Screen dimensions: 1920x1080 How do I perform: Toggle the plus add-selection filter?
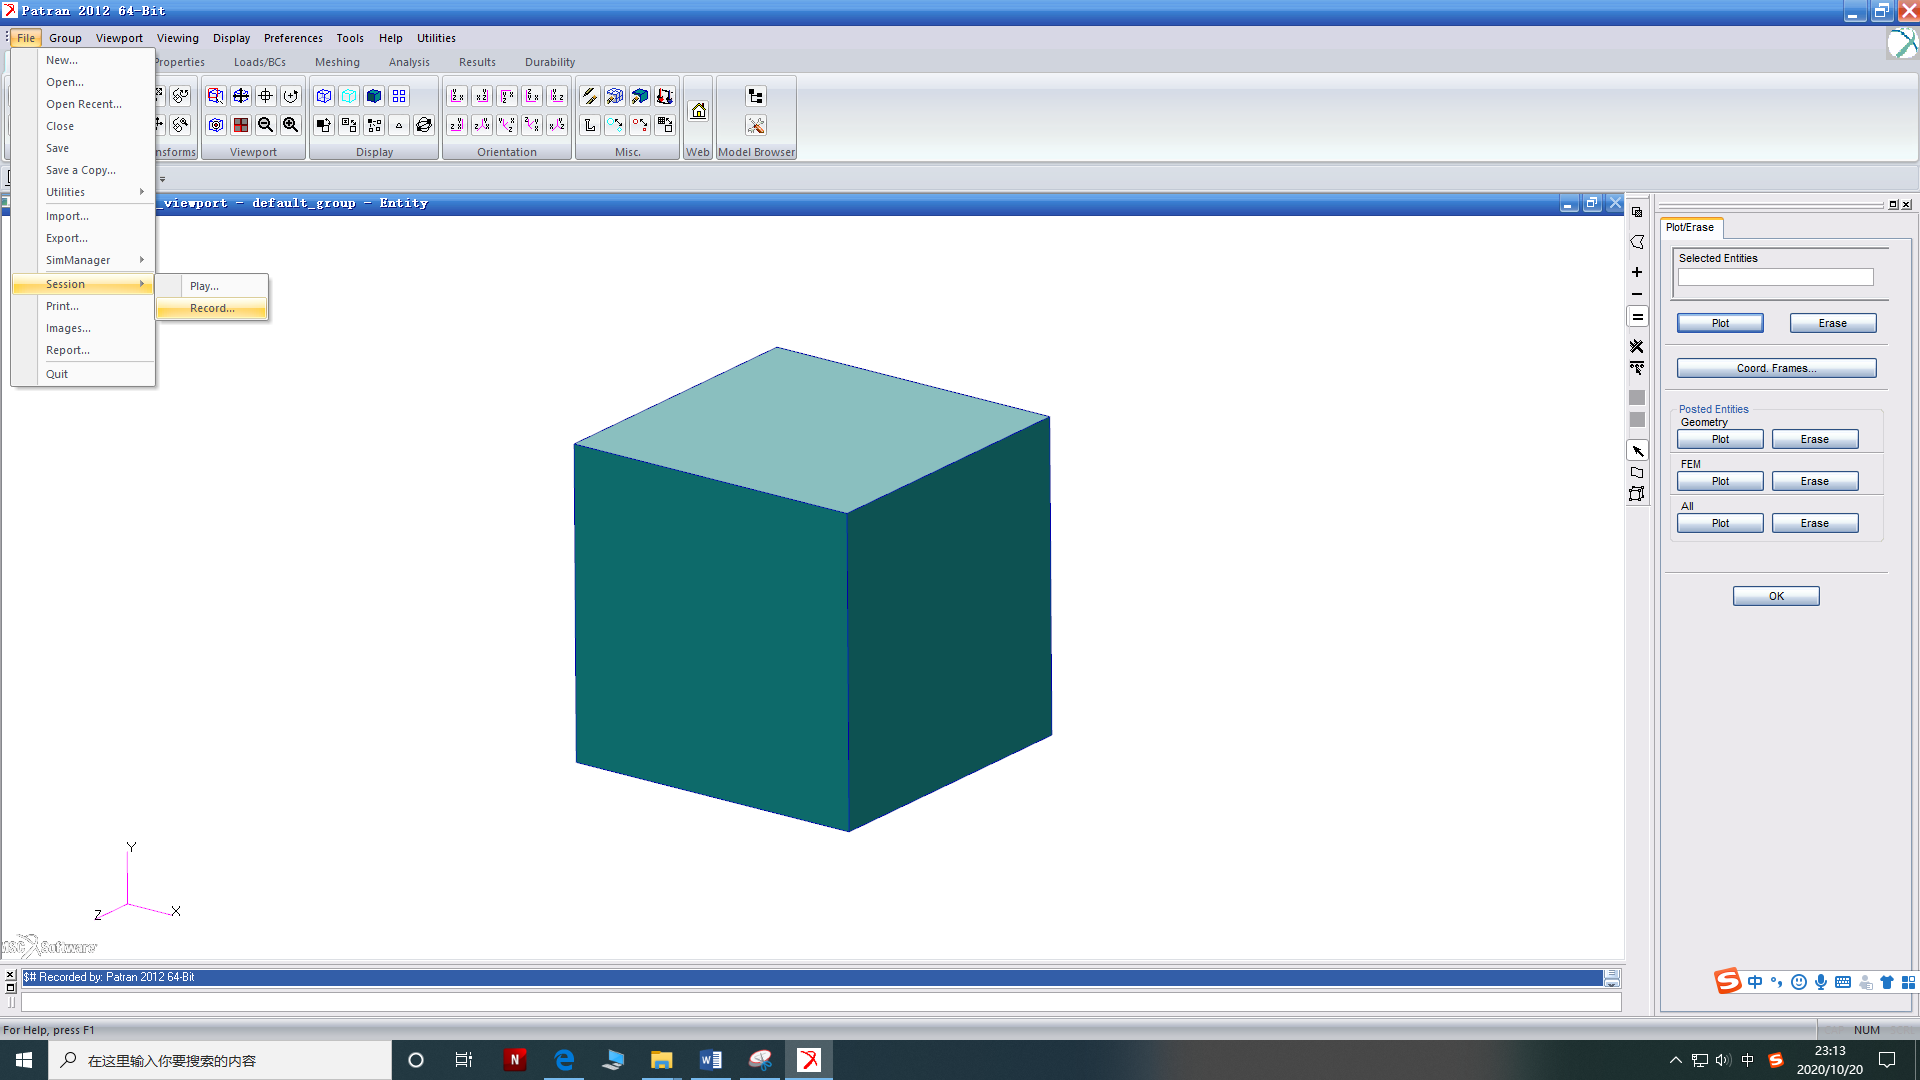[1637, 272]
